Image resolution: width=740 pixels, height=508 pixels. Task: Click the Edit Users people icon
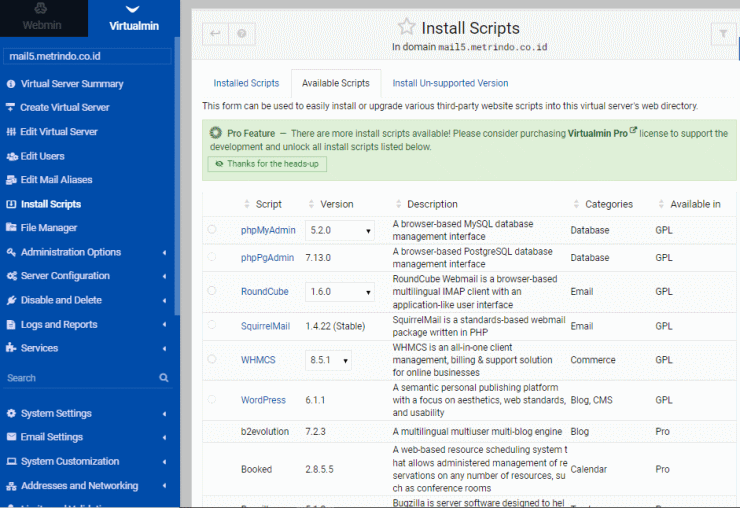click(x=11, y=156)
